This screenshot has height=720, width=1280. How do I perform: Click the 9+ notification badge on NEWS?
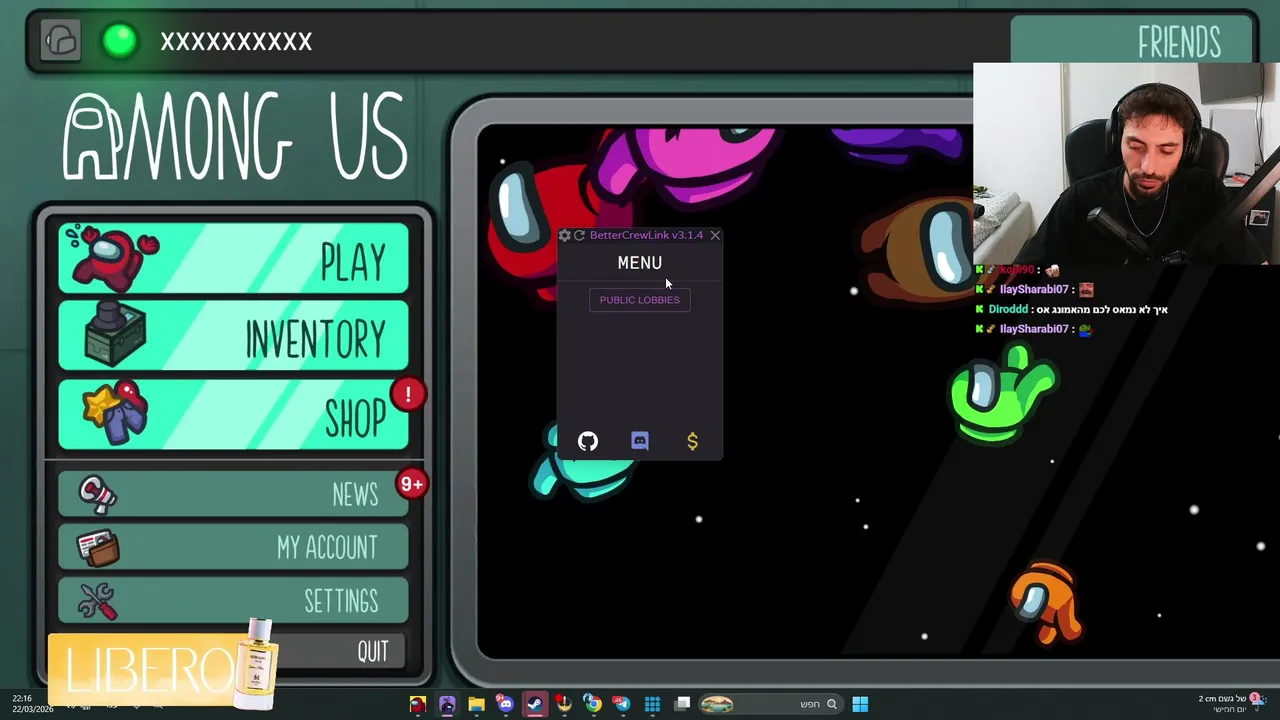click(412, 484)
